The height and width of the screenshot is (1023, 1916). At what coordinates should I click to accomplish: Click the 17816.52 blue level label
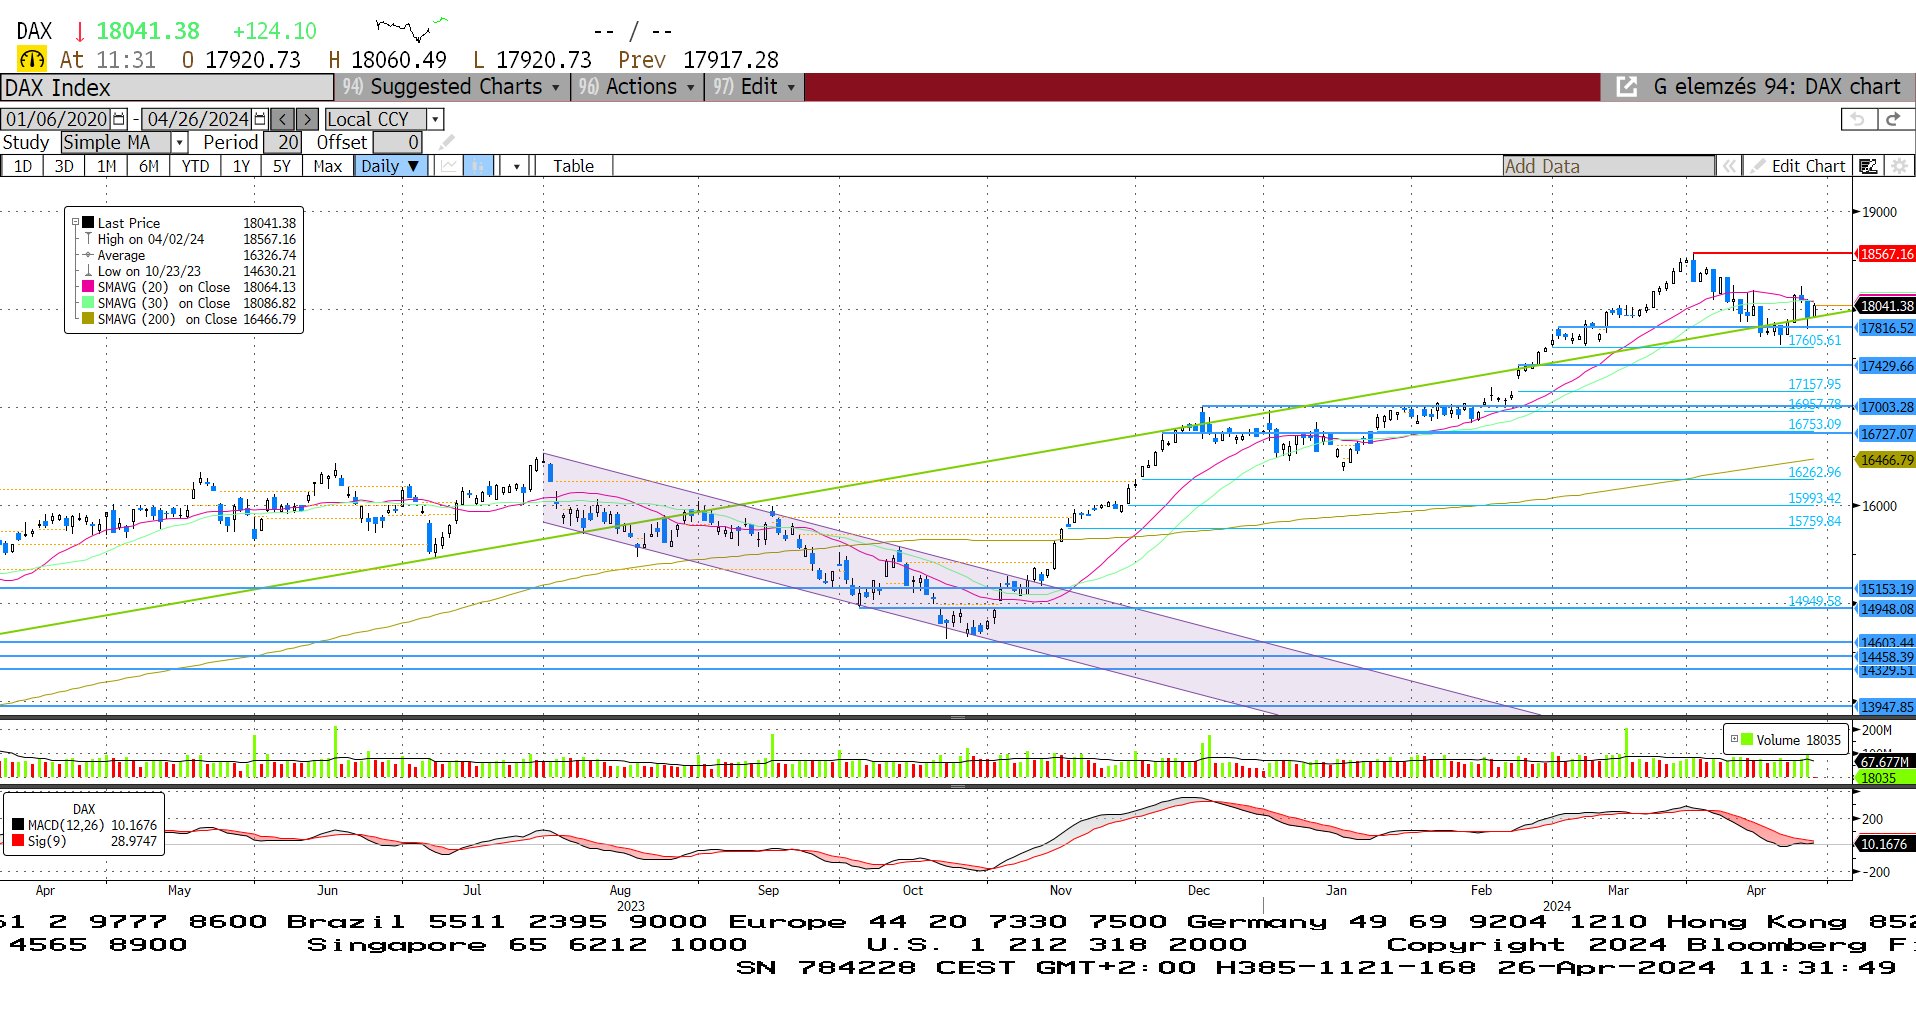pos(1886,328)
